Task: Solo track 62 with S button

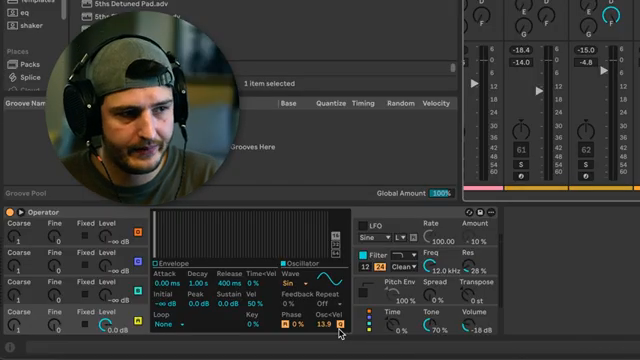Action: click(x=586, y=164)
